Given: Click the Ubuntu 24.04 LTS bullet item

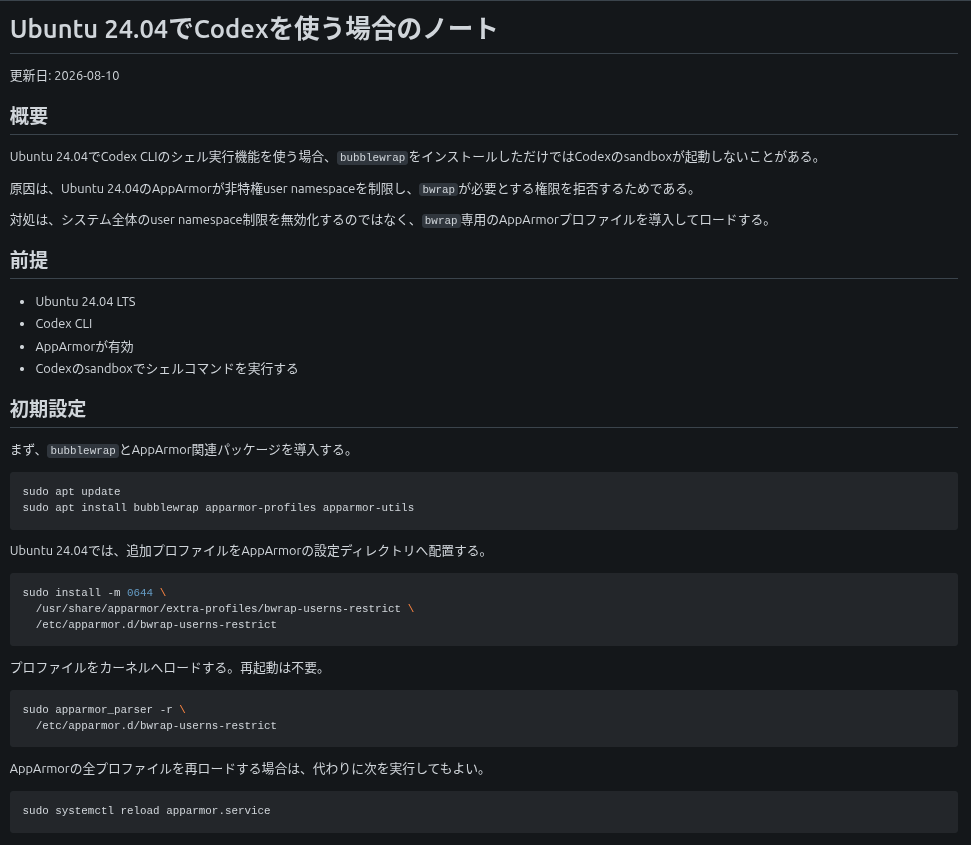Looking at the screenshot, I should point(85,301).
